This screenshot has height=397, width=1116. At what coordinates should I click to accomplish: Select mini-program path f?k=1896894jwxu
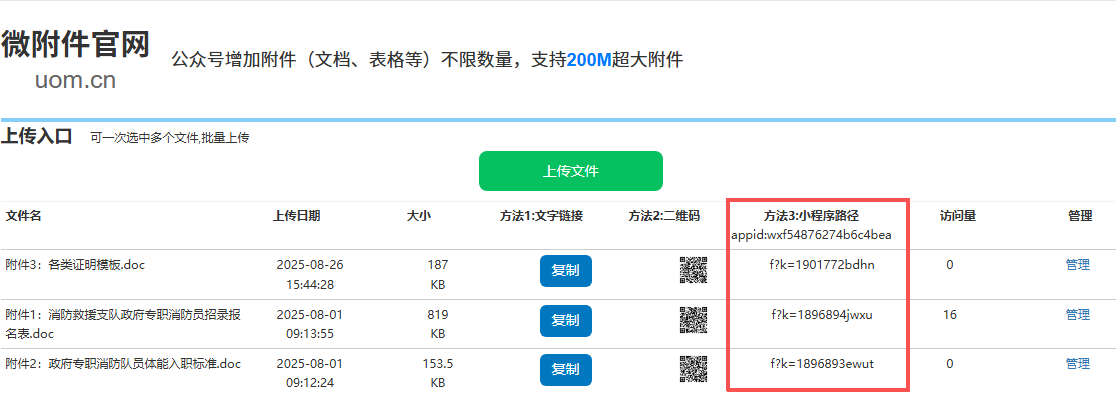pyautogui.click(x=821, y=314)
